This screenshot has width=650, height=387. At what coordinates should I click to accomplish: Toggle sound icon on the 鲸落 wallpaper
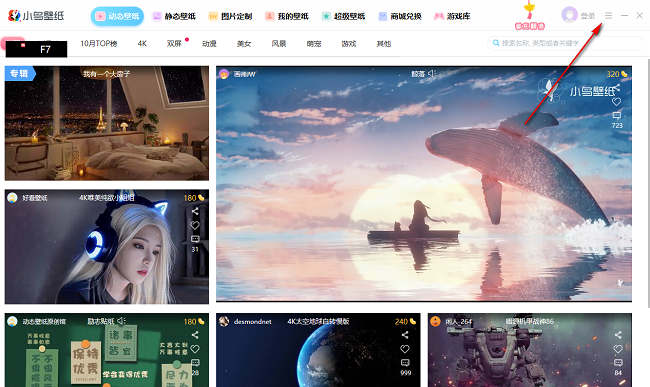pos(432,73)
